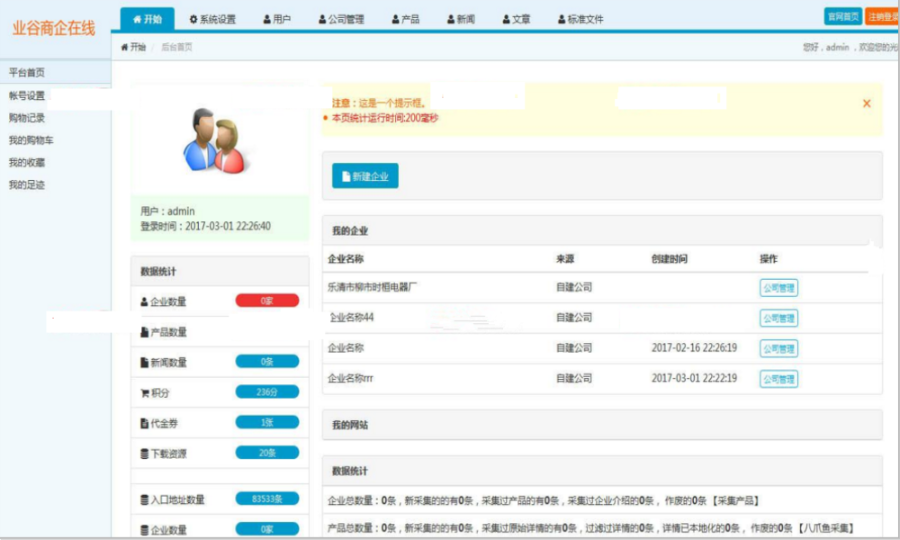900x540 pixels.
Task: Click the 后台首页 breadcrumb item
Action: point(177,47)
